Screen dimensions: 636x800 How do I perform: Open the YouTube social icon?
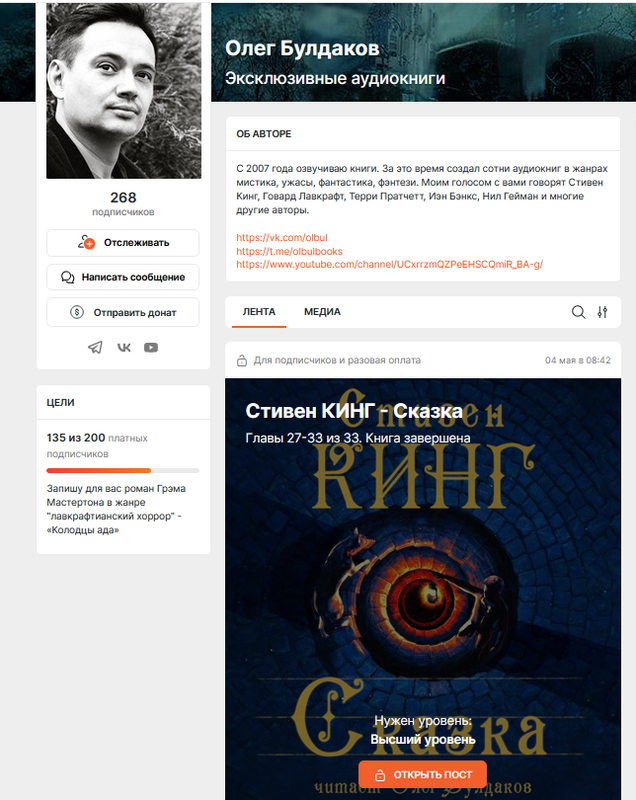(x=151, y=347)
